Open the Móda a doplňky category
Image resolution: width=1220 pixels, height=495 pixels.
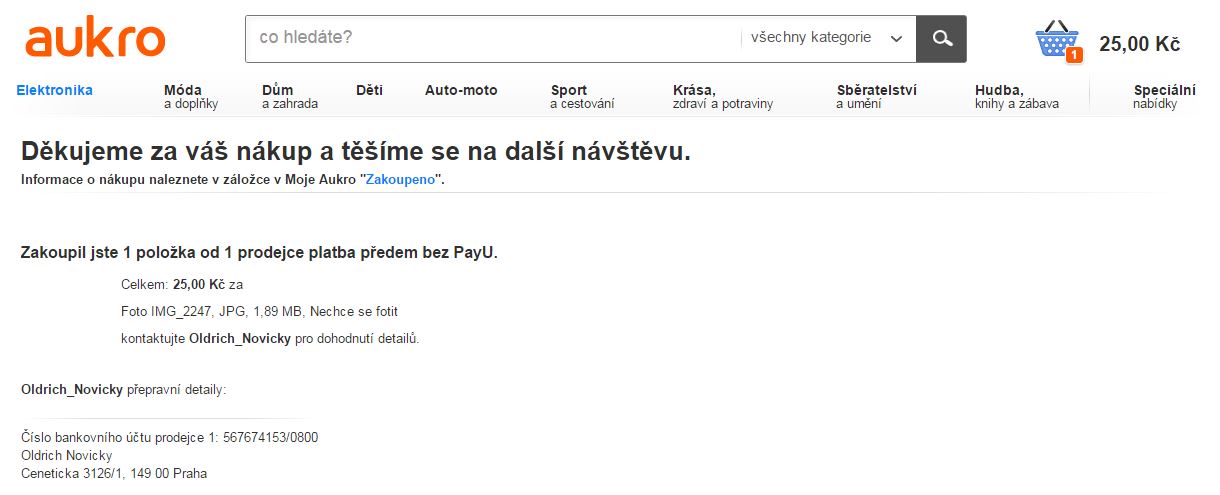[x=190, y=96]
